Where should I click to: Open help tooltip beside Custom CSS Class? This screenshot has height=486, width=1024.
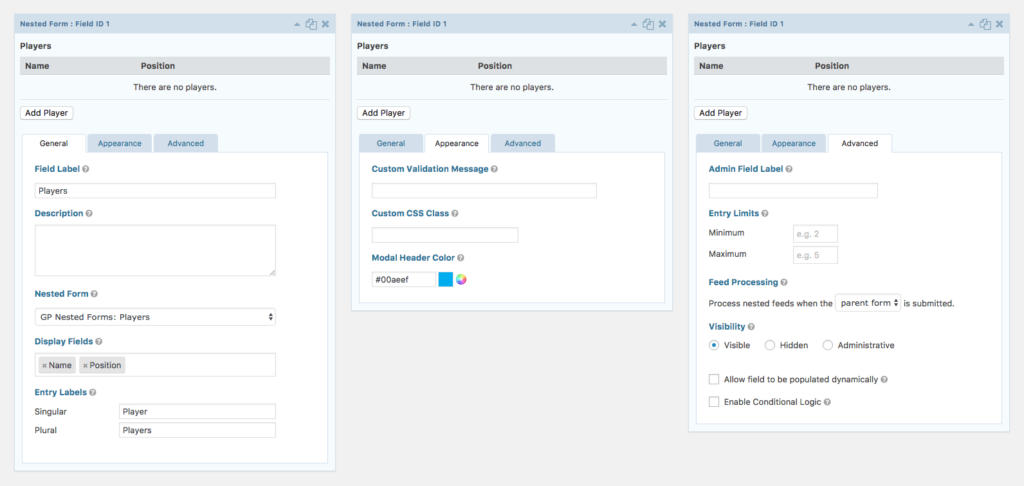[x=455, y=213]
